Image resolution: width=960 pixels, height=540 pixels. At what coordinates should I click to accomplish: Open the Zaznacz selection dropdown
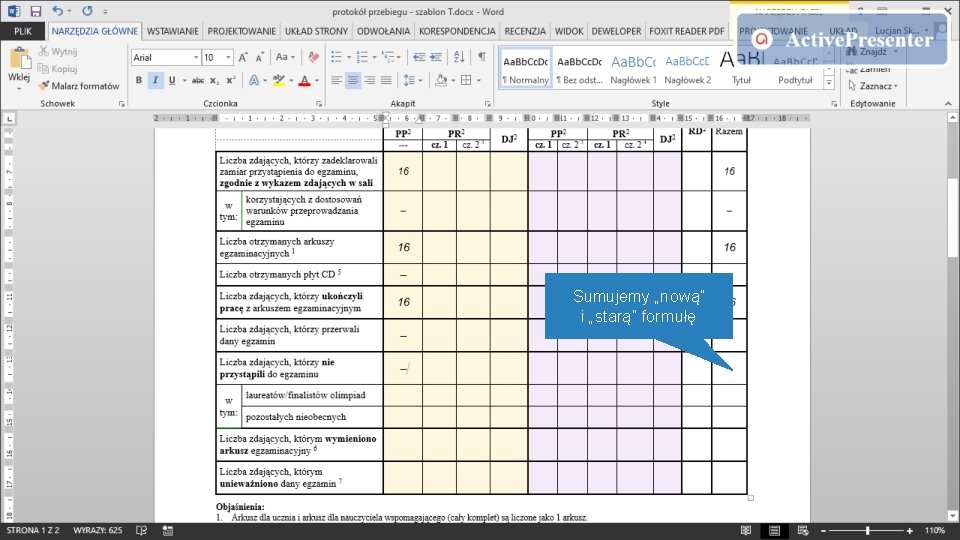tap(874, 86)
